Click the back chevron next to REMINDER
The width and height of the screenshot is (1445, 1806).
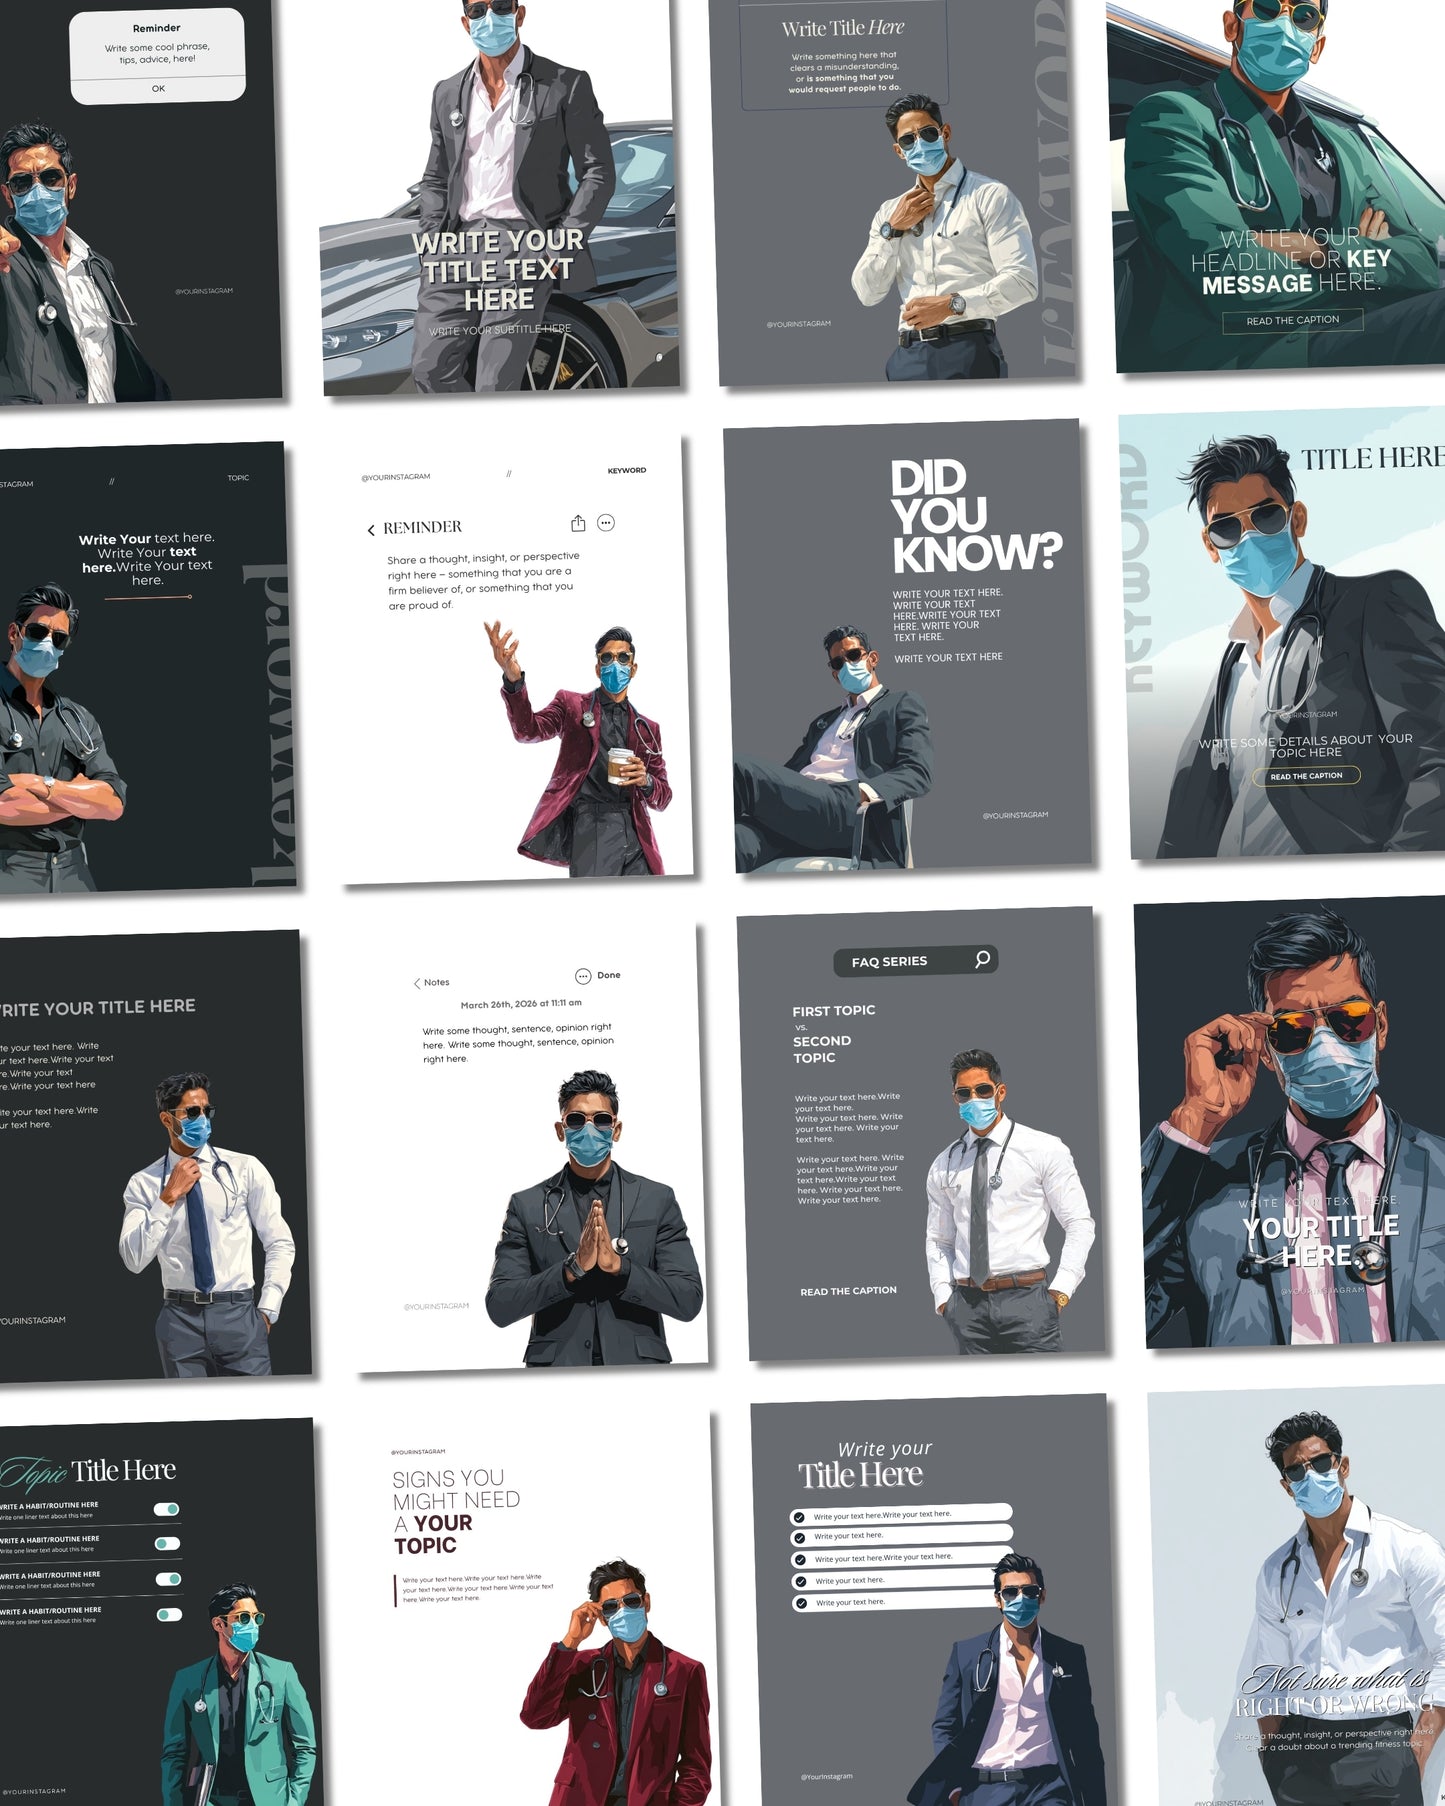point(371,530)
